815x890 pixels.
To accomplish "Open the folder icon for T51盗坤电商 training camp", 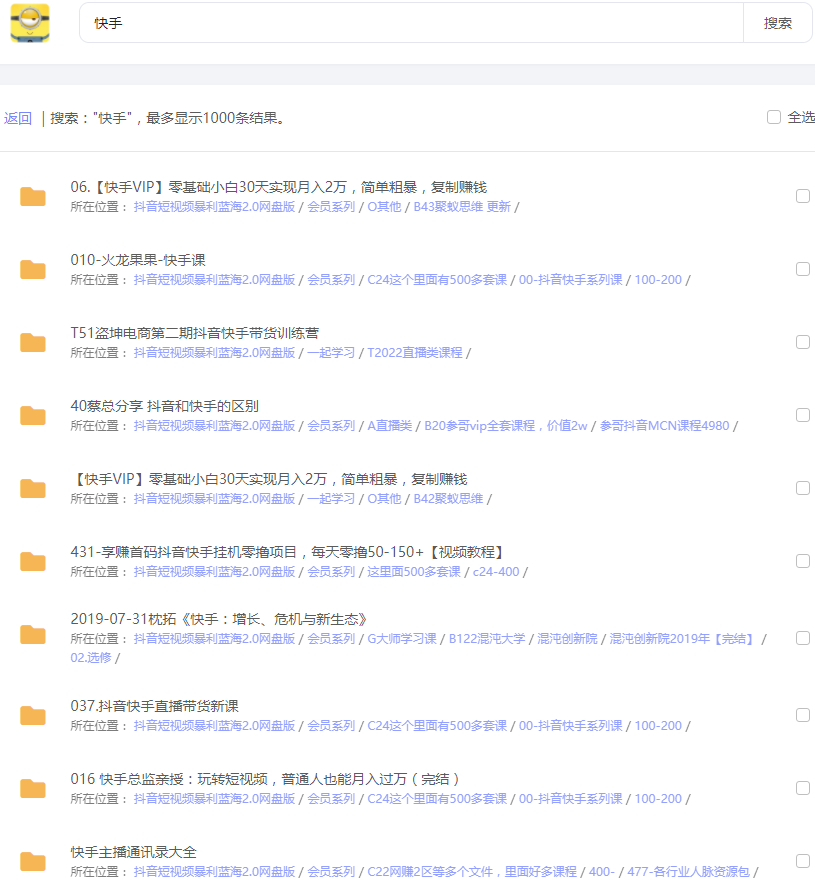I will tap(33, 340).
